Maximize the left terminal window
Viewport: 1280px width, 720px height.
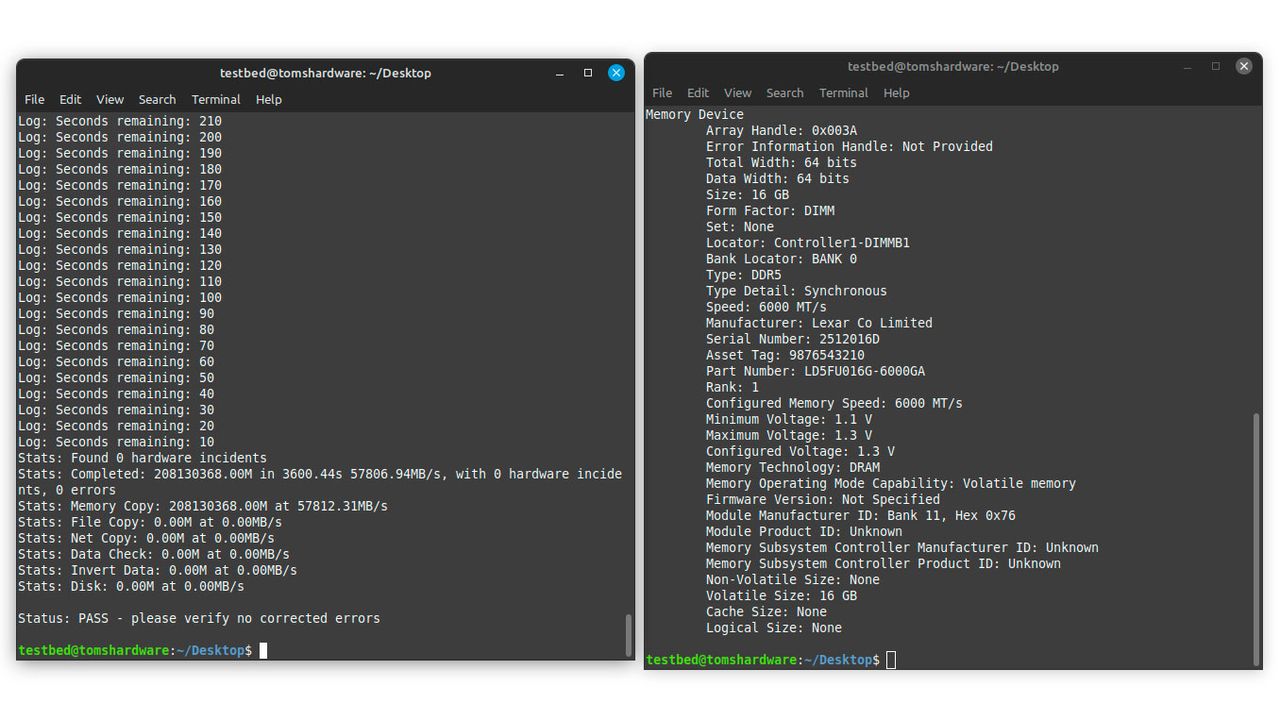[x=588, y=73]
